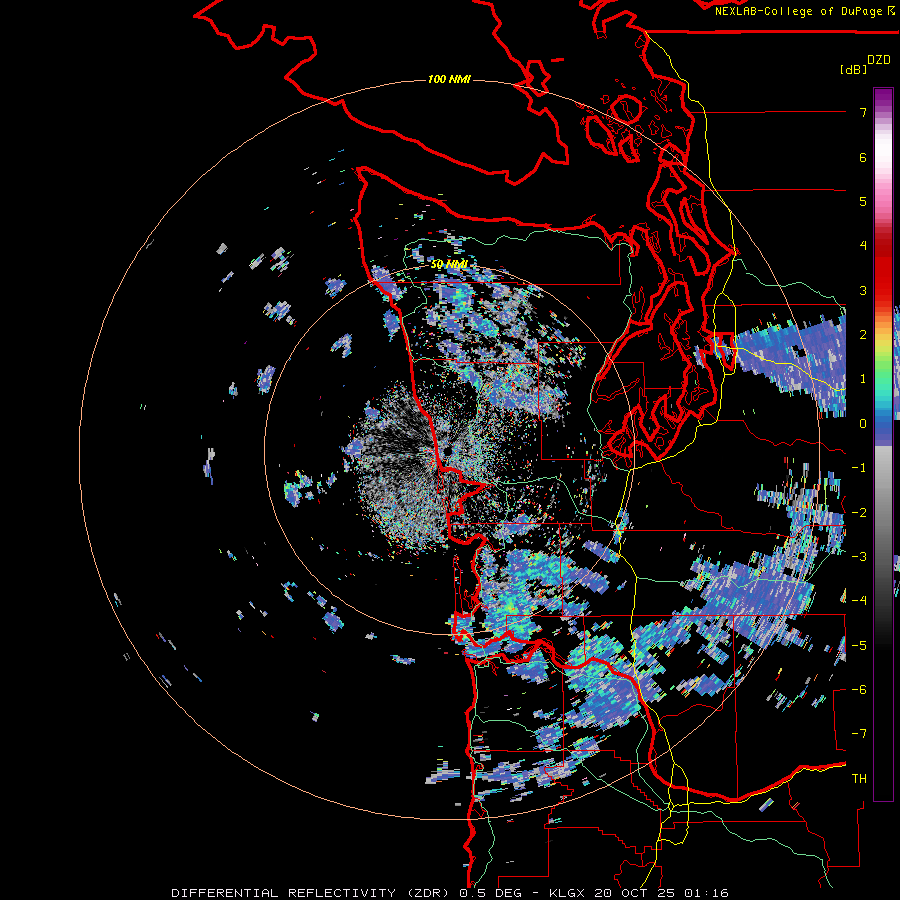
Task: Click the TH threshold label on legend
Action: (x=859, y=779)
